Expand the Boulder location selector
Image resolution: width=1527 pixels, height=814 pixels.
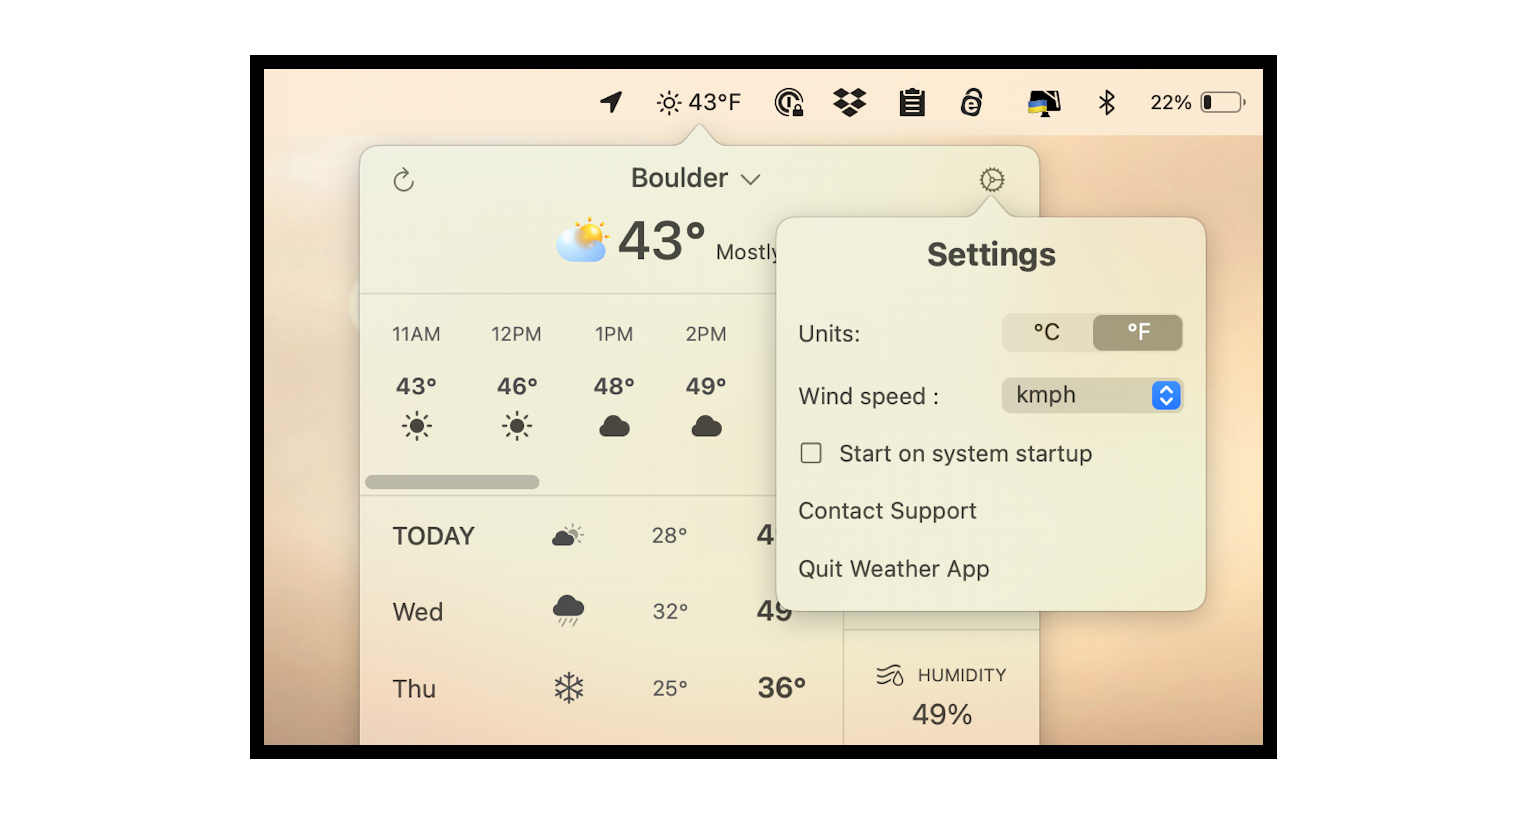point(696,177)
